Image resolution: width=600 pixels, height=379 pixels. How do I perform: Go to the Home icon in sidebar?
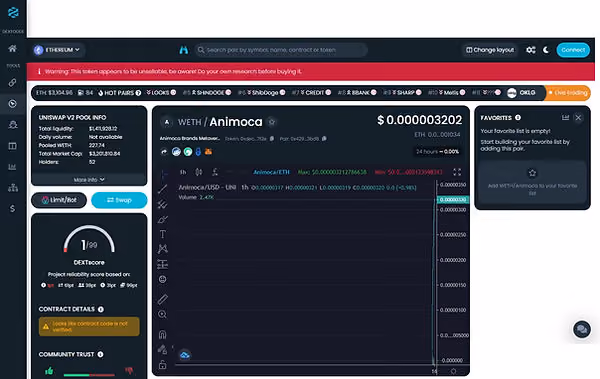(13, 48)
